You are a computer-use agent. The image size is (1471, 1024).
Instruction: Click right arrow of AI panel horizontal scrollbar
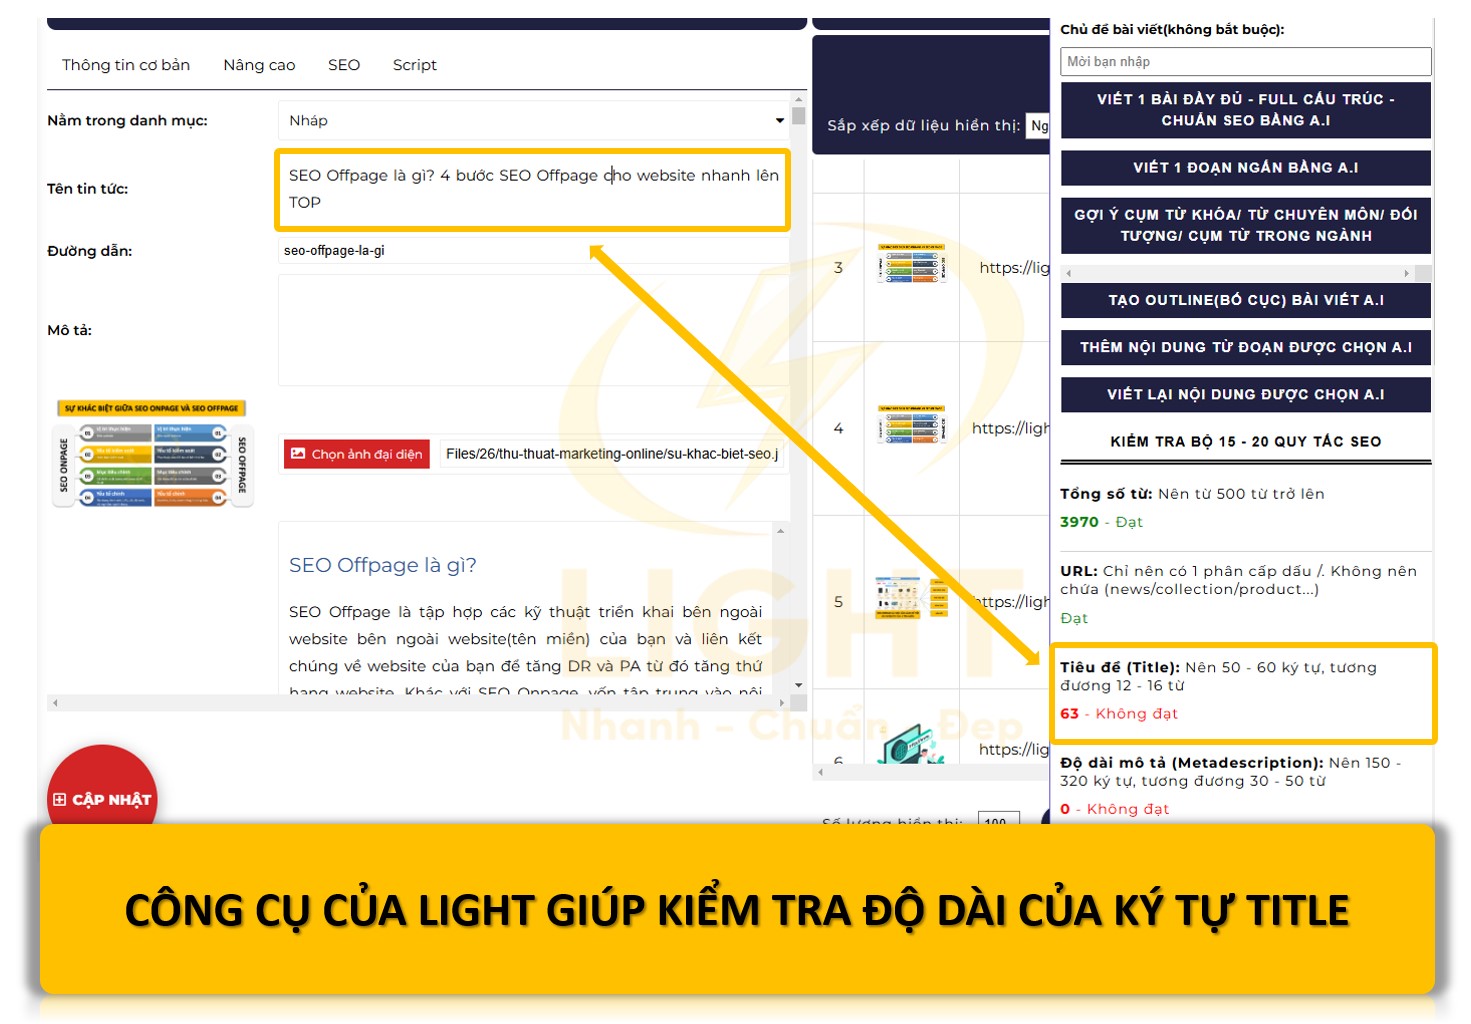1406,273
